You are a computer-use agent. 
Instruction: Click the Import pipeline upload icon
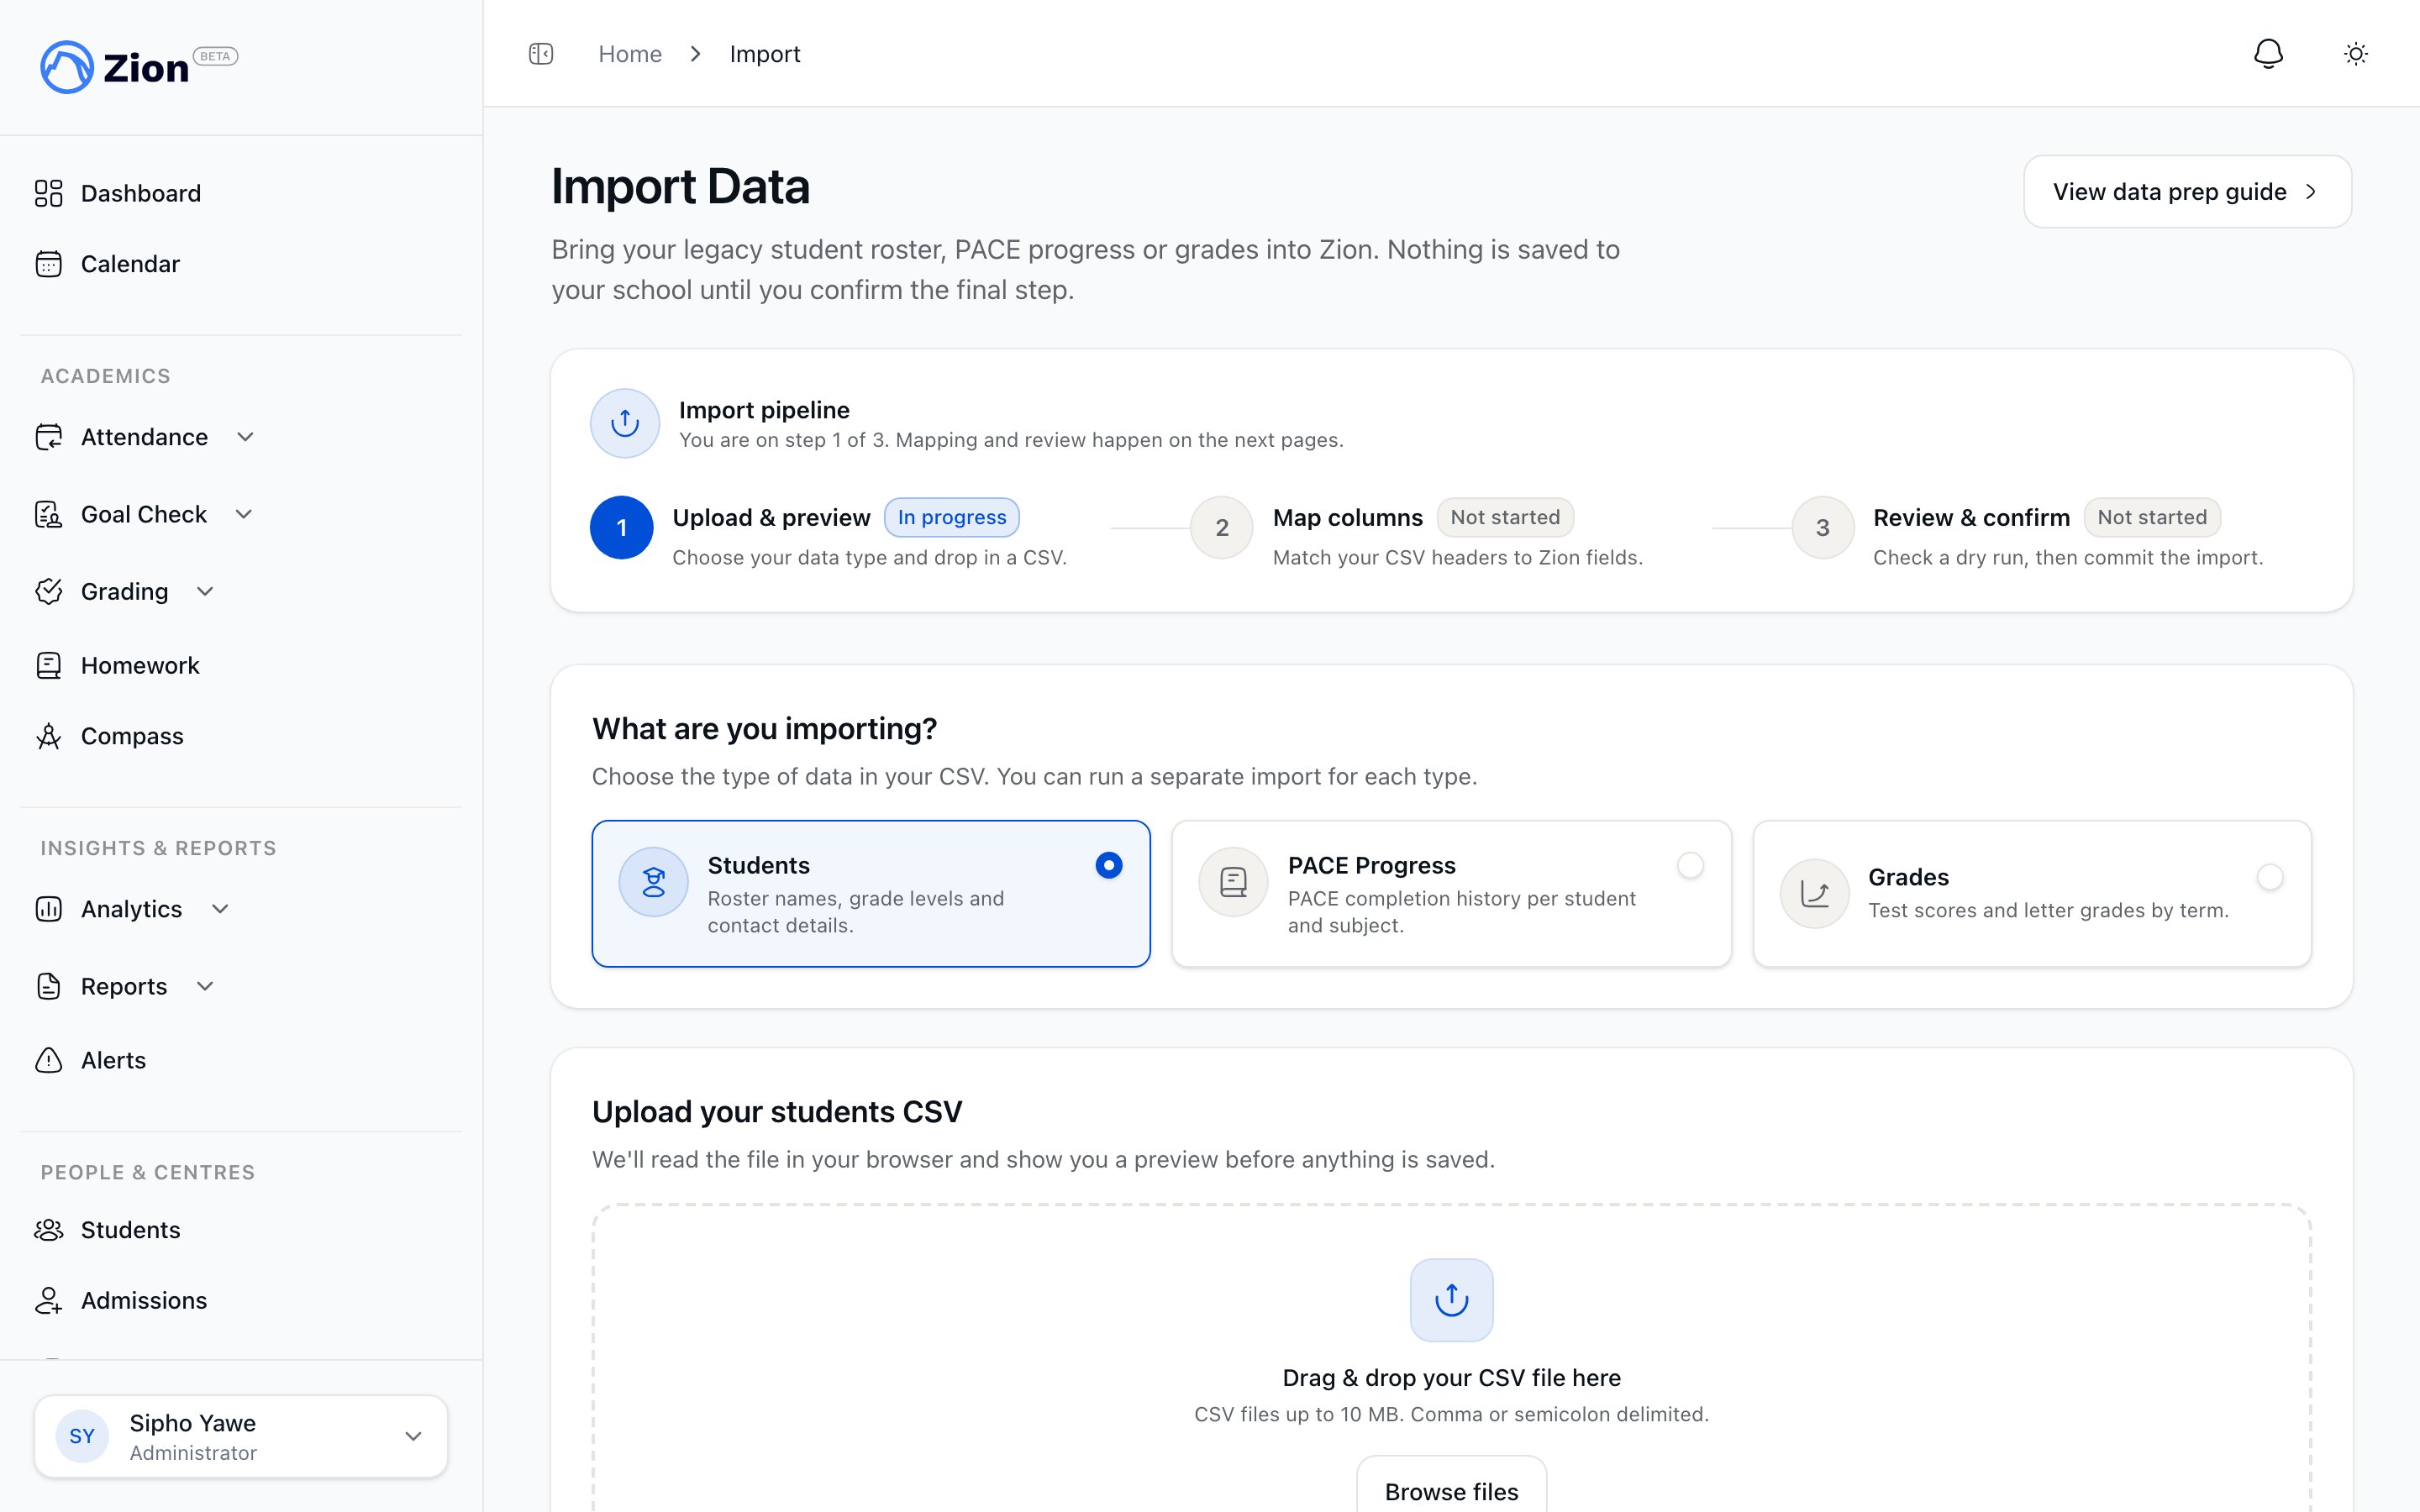tap(625, 423)
